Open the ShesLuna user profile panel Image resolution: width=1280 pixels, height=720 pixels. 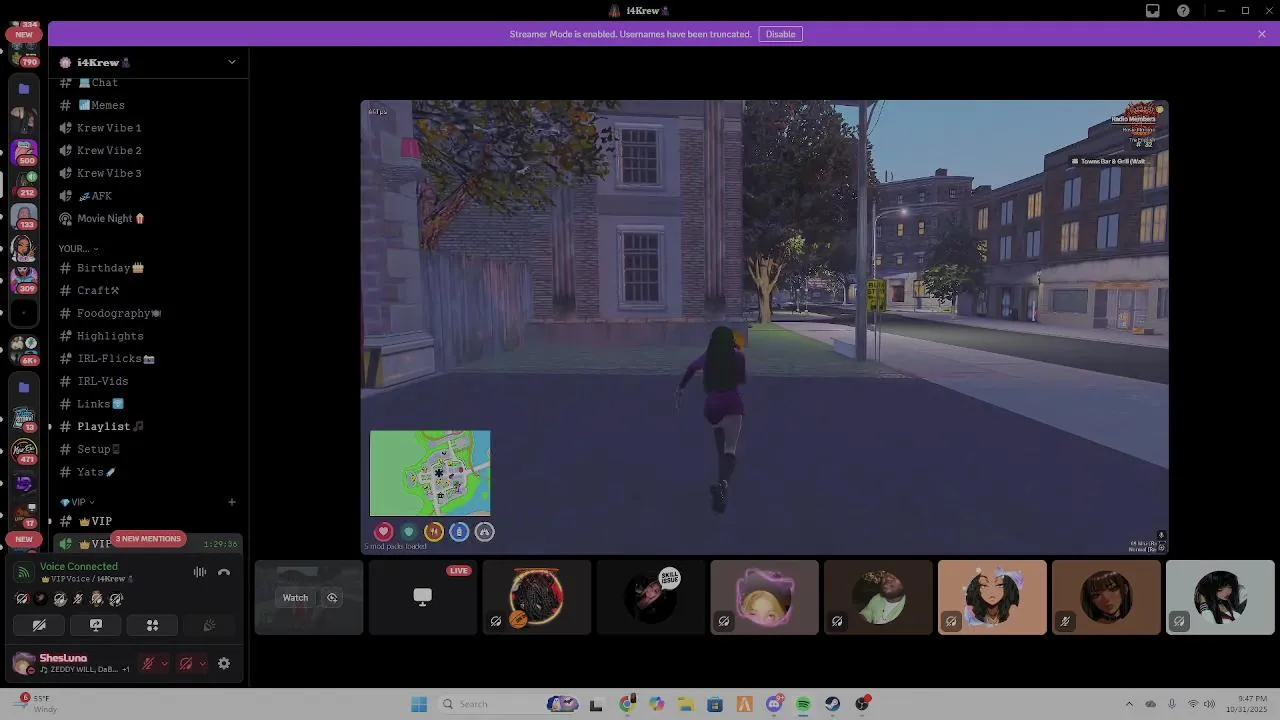point(72,663)
